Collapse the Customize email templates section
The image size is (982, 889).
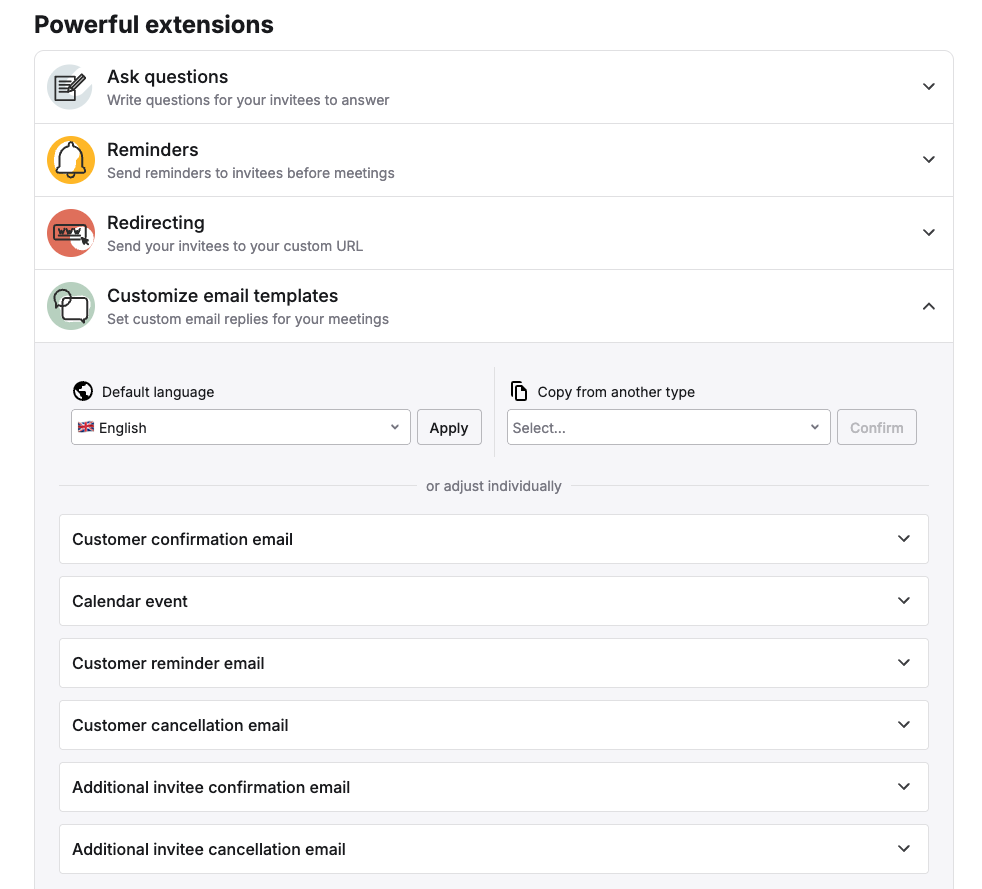[x=928, y=306]
